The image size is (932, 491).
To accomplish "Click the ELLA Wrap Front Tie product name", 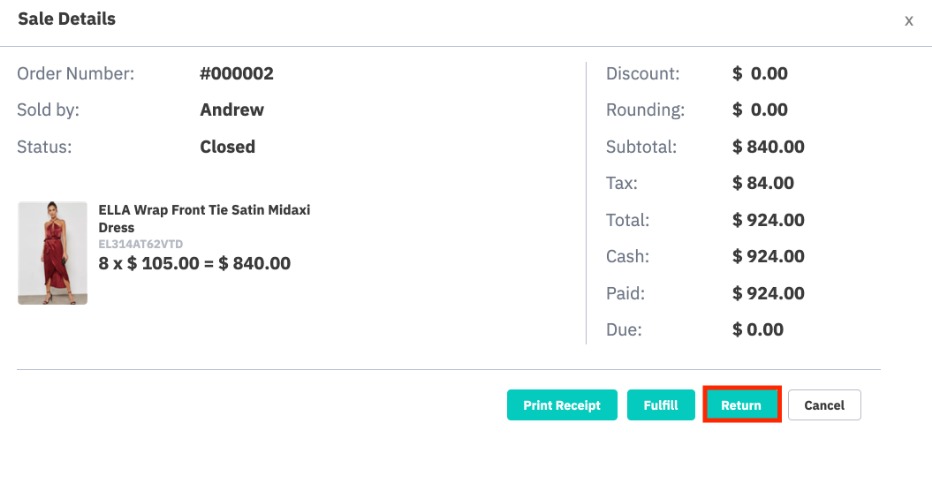I will click(204, 218).
